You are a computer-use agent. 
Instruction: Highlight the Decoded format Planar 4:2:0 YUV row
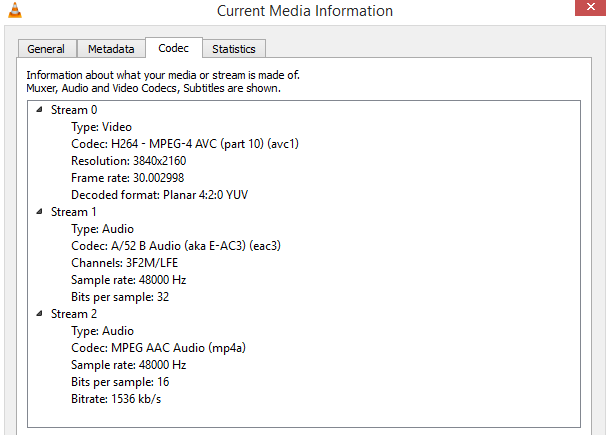[160, 195]
